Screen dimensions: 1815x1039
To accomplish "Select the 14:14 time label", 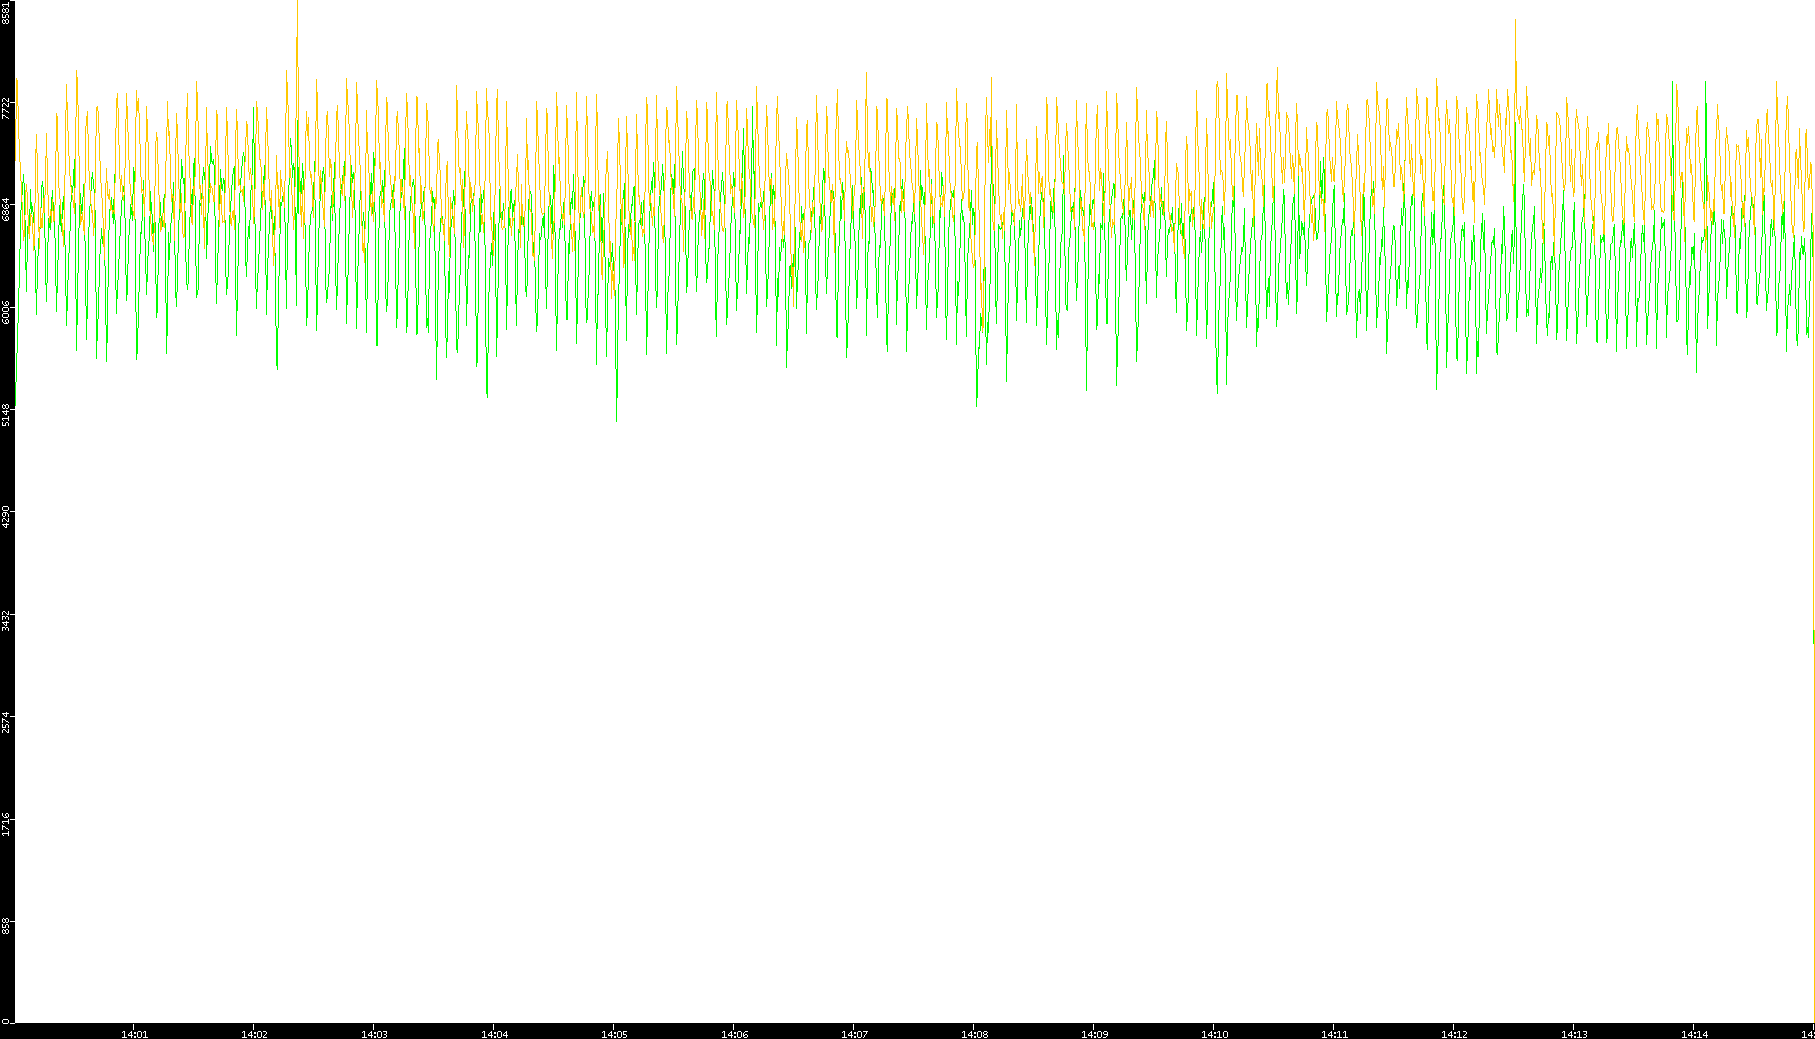I will (1694, 1034).
